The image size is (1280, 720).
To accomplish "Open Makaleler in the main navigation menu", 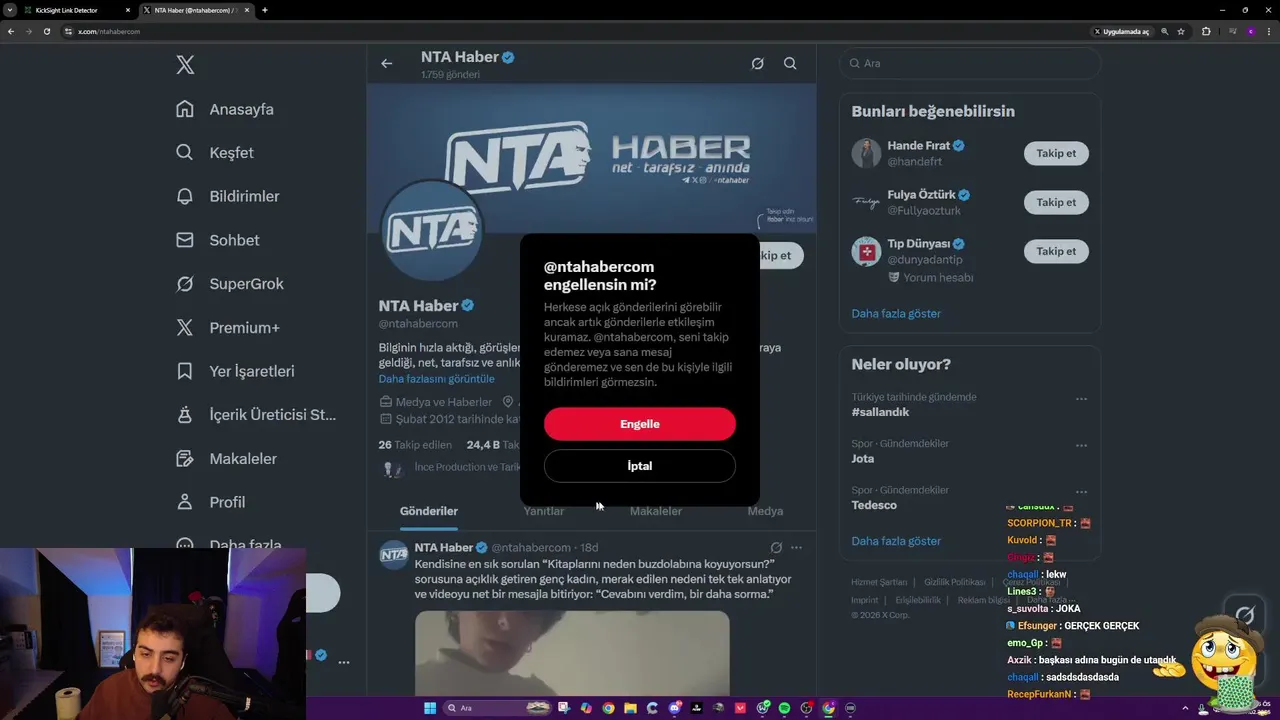I will (x=227, y=459).
